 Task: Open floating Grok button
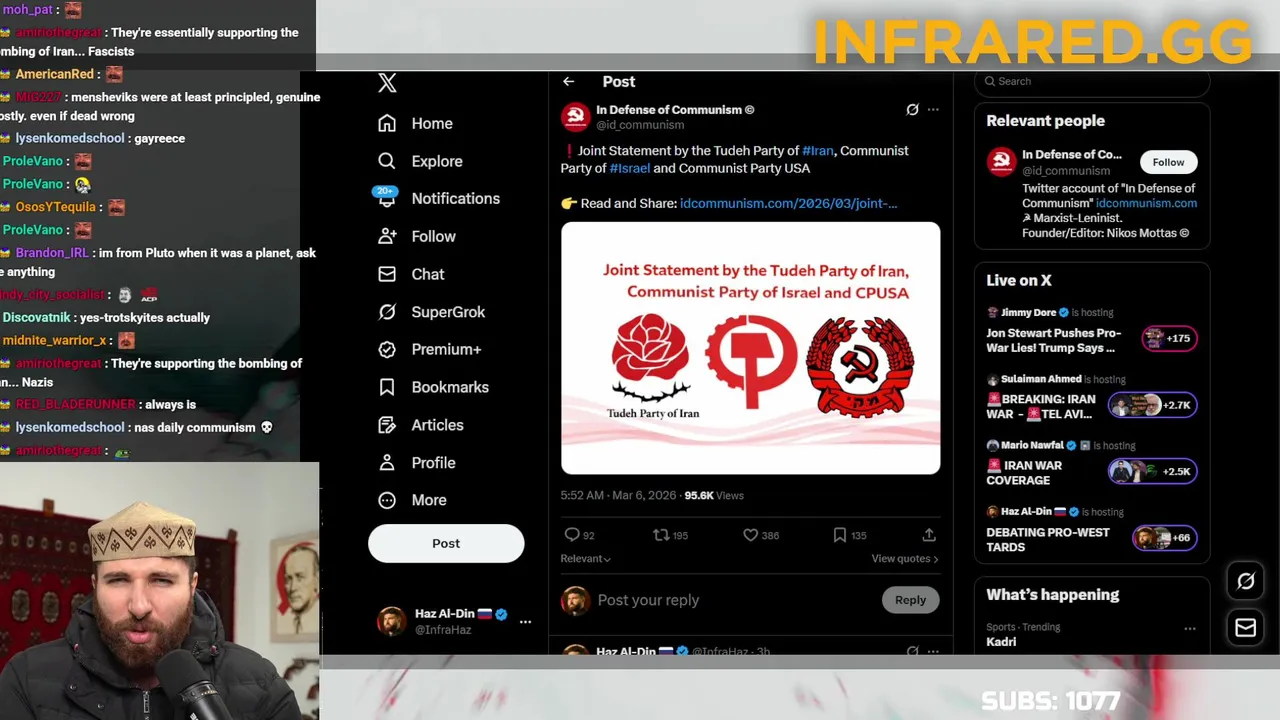1245,581
